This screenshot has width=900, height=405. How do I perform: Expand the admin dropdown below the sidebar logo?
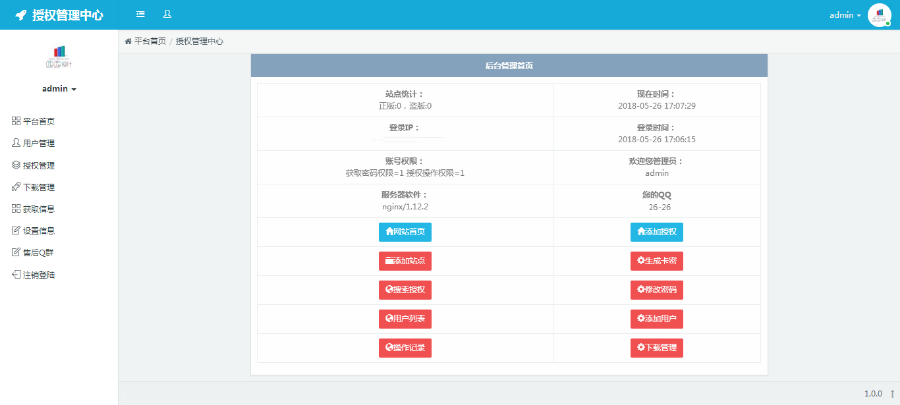59,89
